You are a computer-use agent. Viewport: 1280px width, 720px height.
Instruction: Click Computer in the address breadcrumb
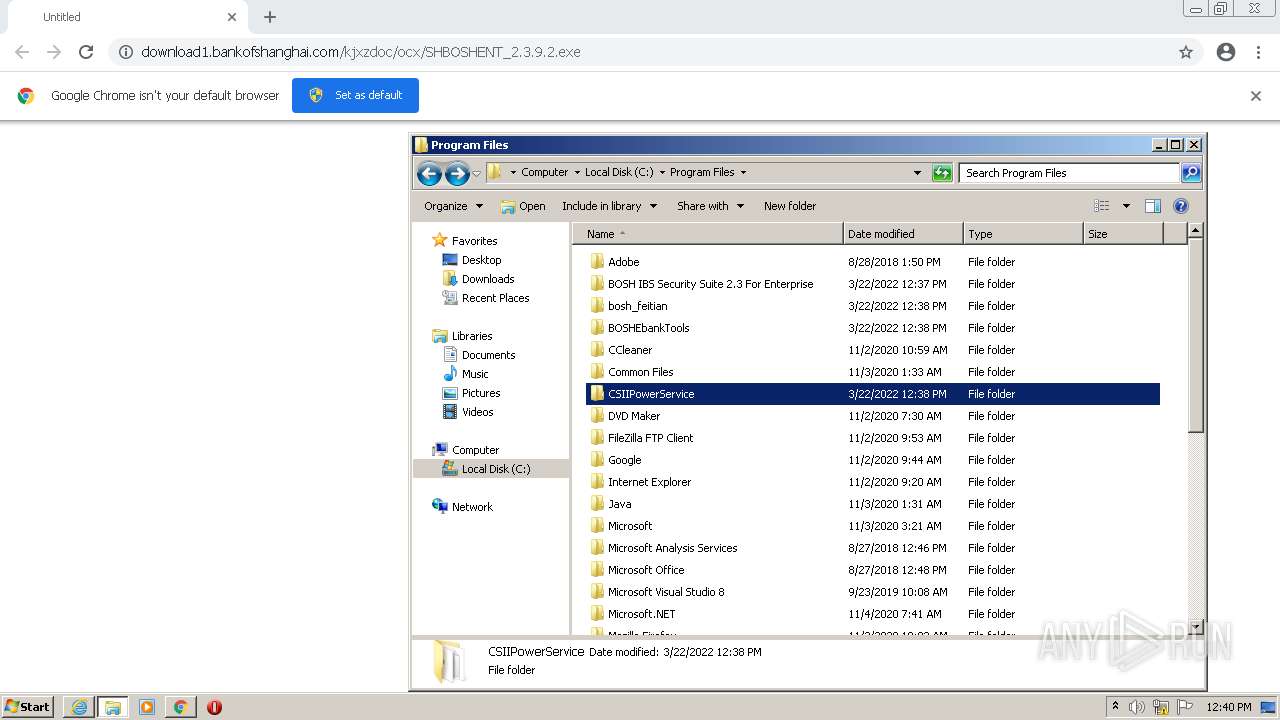(544, 172)
